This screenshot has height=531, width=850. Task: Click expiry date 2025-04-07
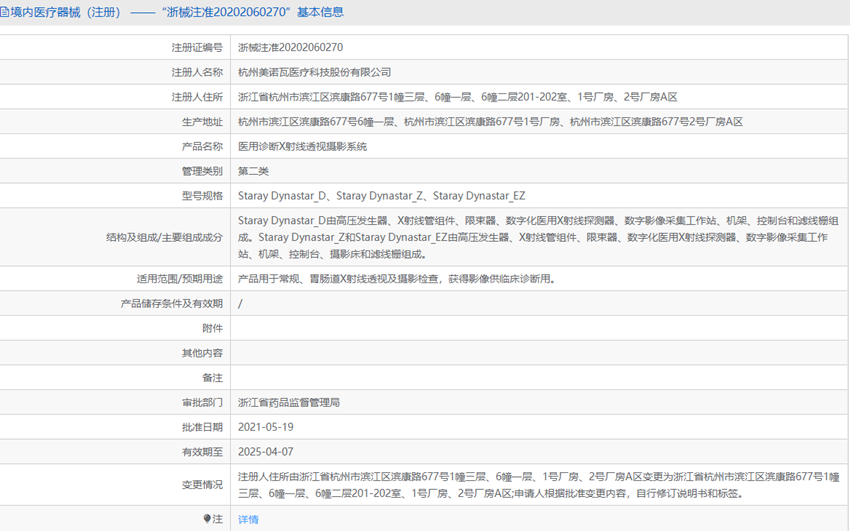(x=266, y=452)
